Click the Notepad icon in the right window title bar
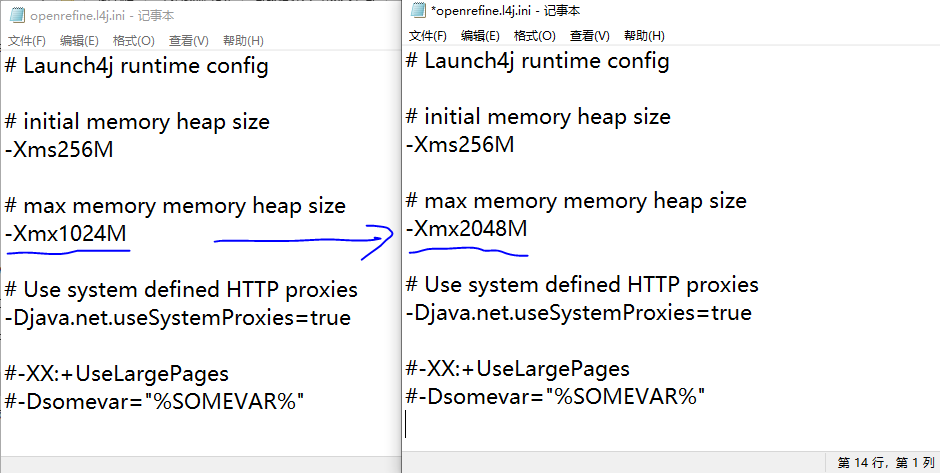Viewport: 940px width, 473px height. click(x=418, y=10)
